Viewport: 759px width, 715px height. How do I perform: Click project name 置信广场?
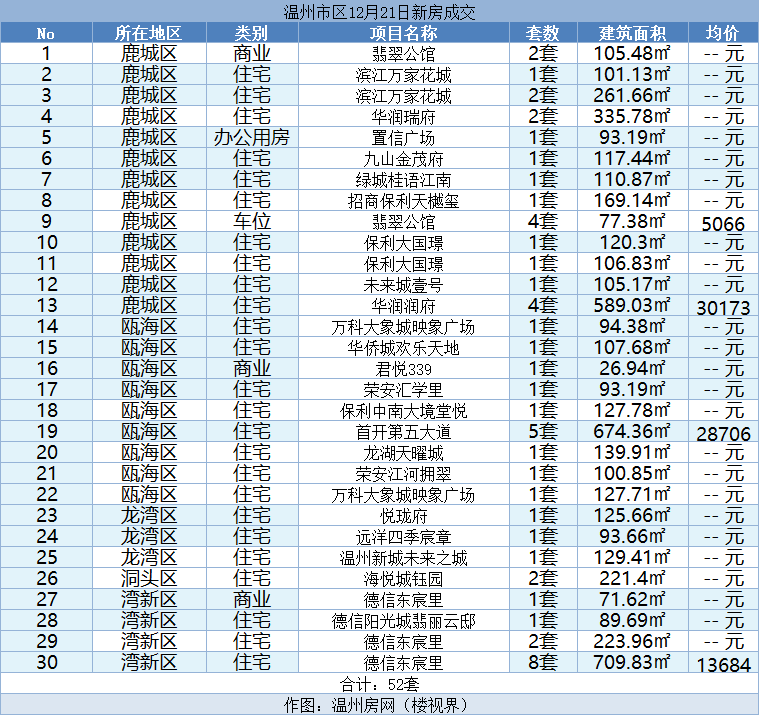click(403, 138)
